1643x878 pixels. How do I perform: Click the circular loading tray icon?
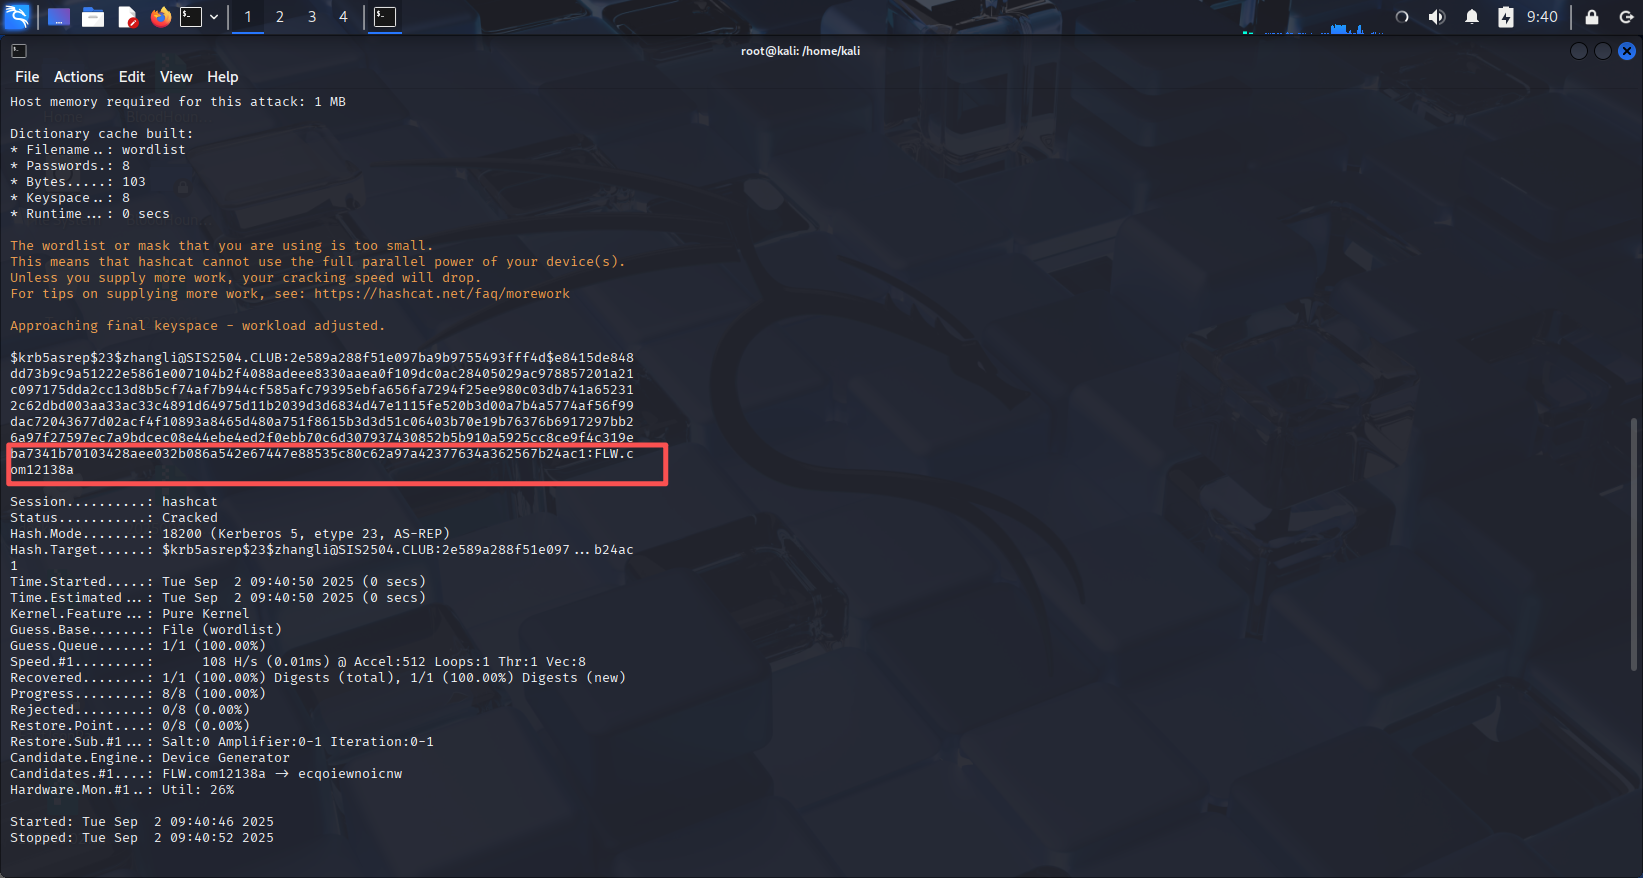[x=1402, y=17]
